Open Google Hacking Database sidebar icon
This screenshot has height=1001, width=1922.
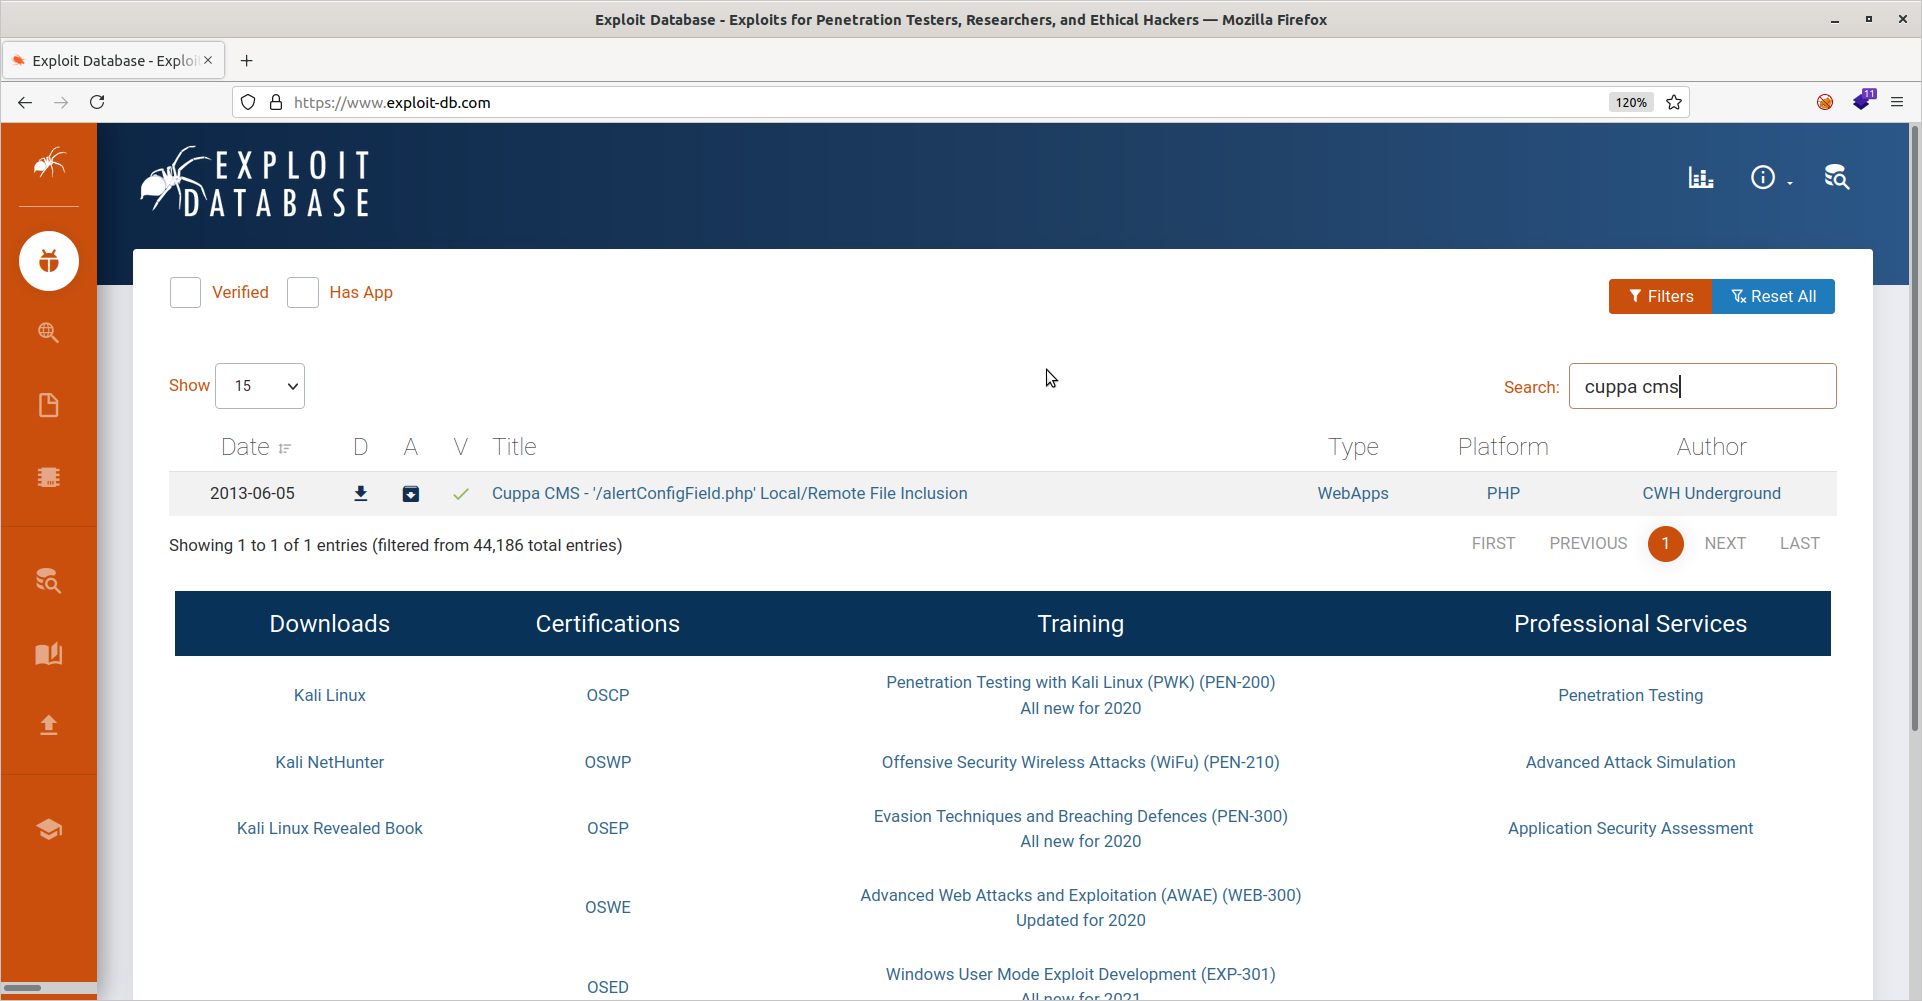click(x=48, y=333)
